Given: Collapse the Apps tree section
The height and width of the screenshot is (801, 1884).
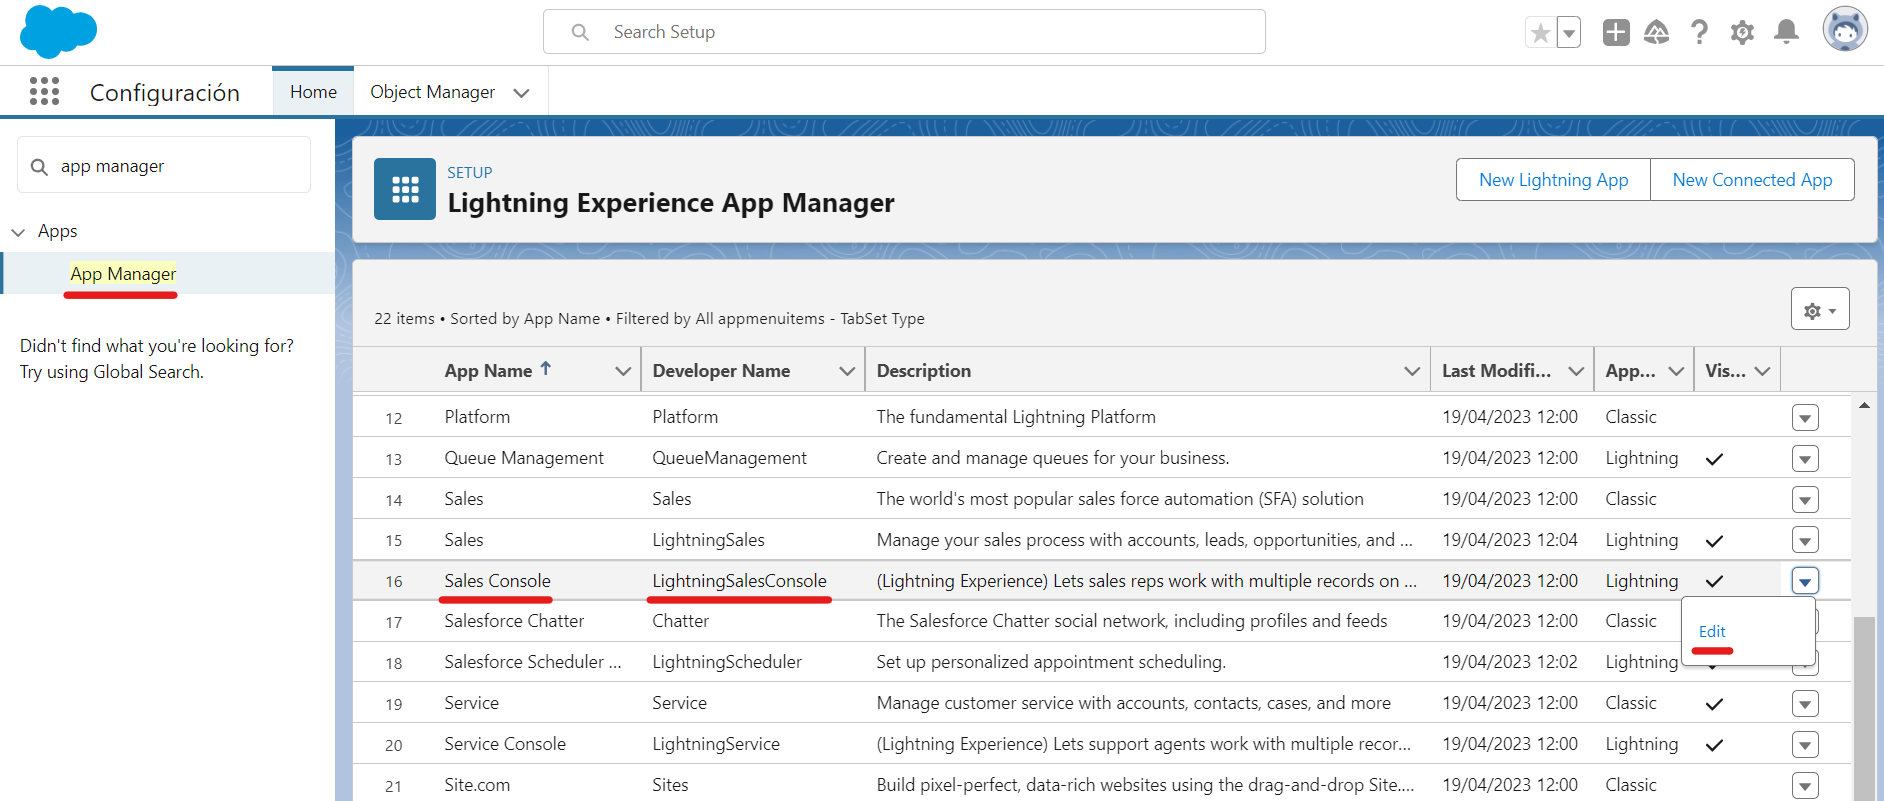Looking at the screenshot, I should (x=18, y=232).
